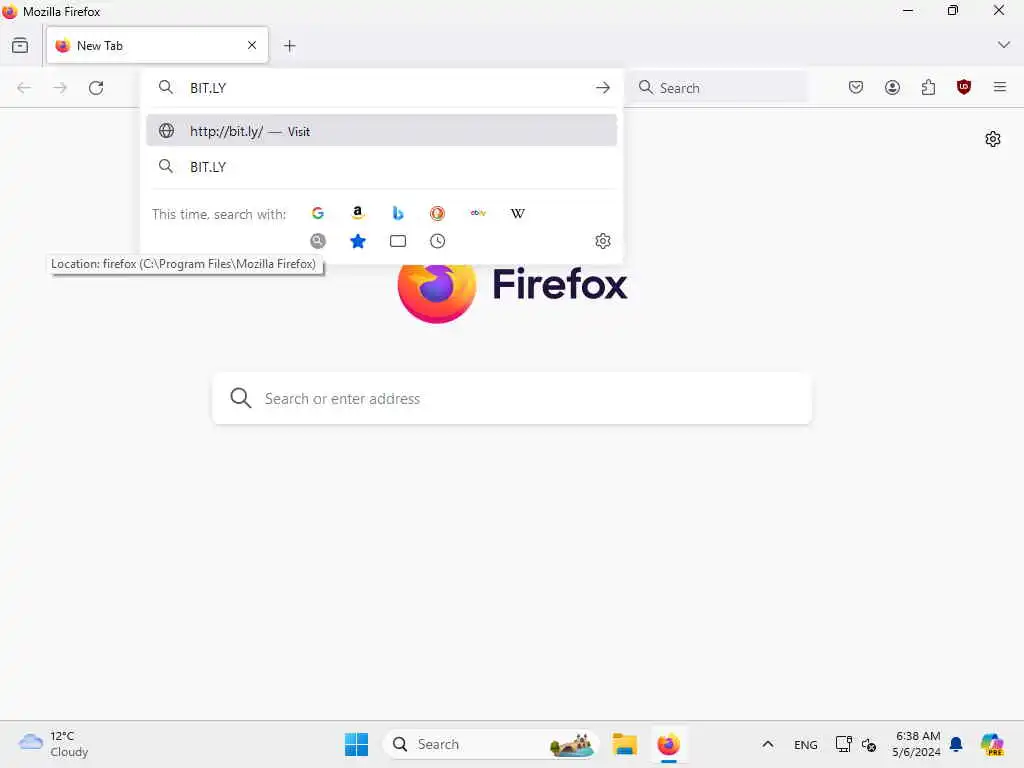Search this time with Amazon
Screen dimensions: 1024x768
[x=358, y=213]
